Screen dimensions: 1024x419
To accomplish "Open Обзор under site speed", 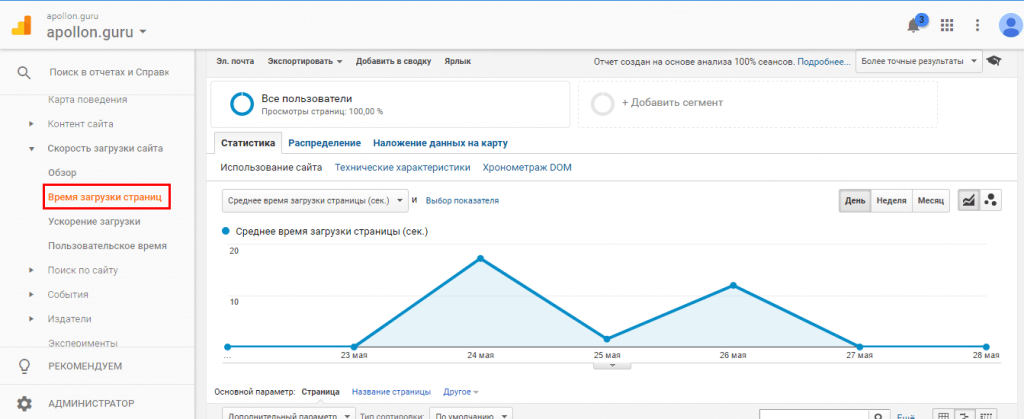I will [62, 173].
